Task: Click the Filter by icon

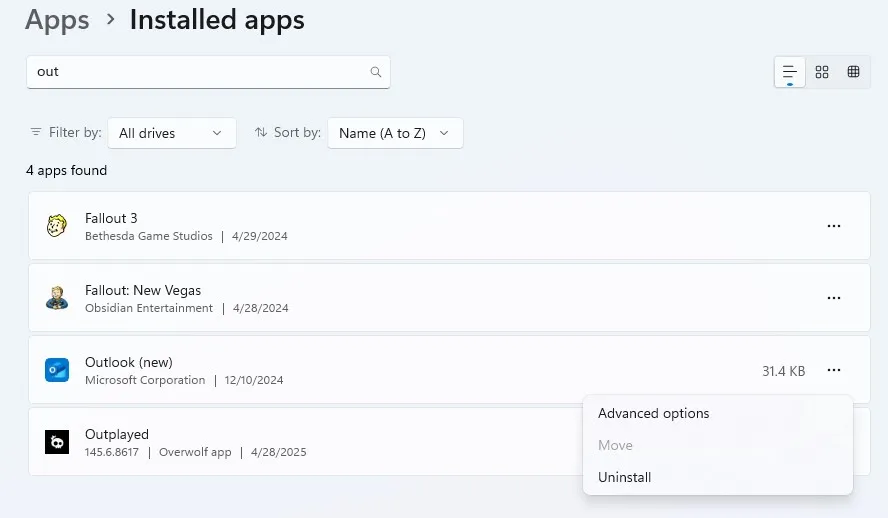Action: tap(36, 132)
